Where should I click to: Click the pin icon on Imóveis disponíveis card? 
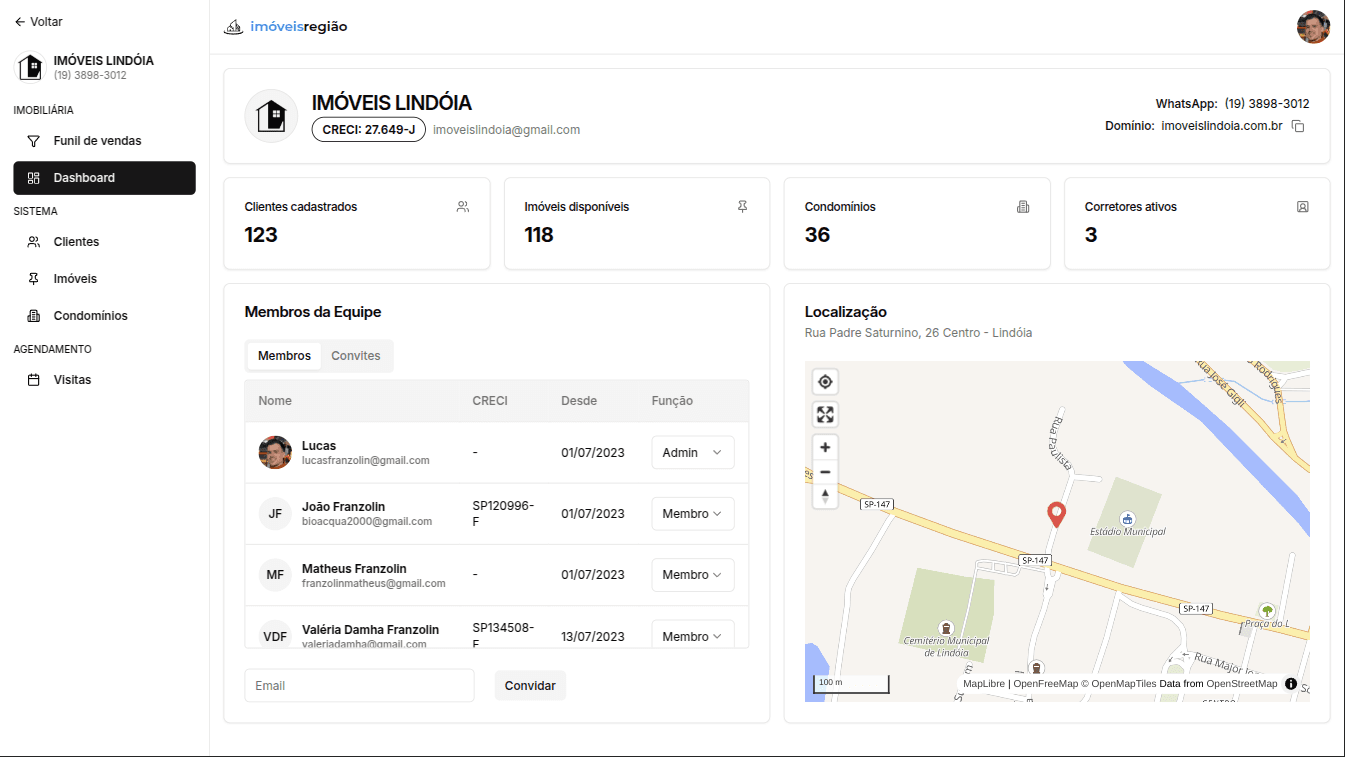(x=742, y=207)
